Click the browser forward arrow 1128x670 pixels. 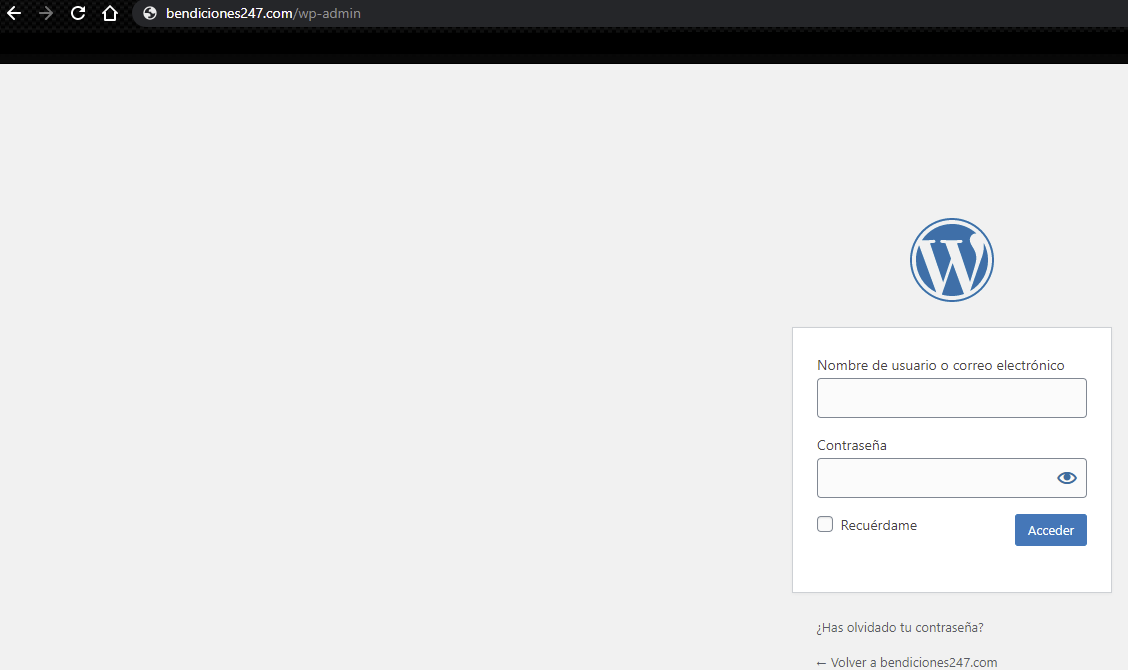[46, 13]
